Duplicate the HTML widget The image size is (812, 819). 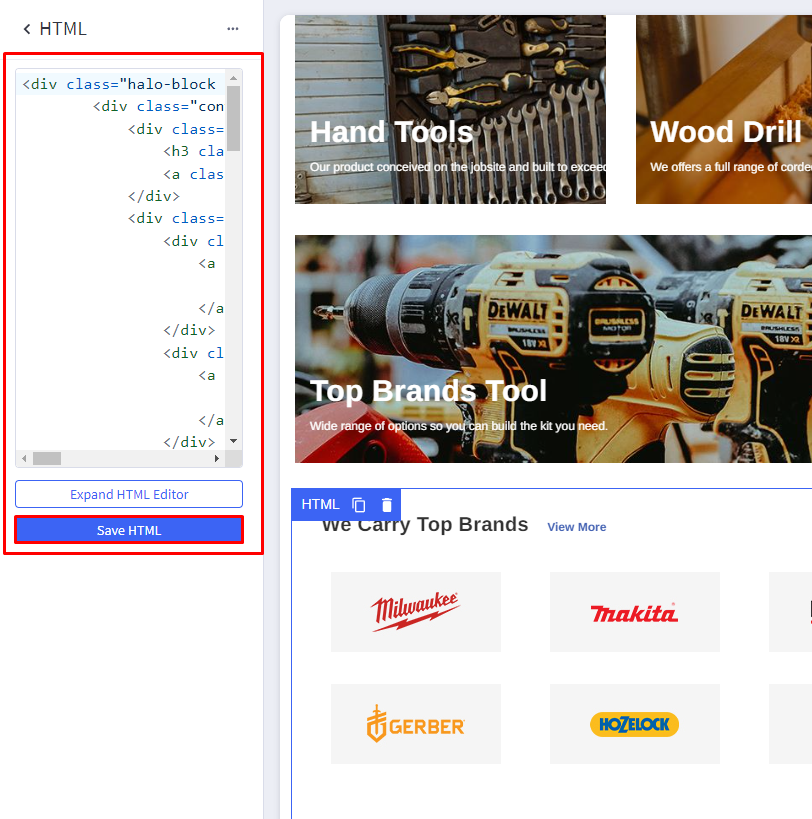tap(359, 505)
